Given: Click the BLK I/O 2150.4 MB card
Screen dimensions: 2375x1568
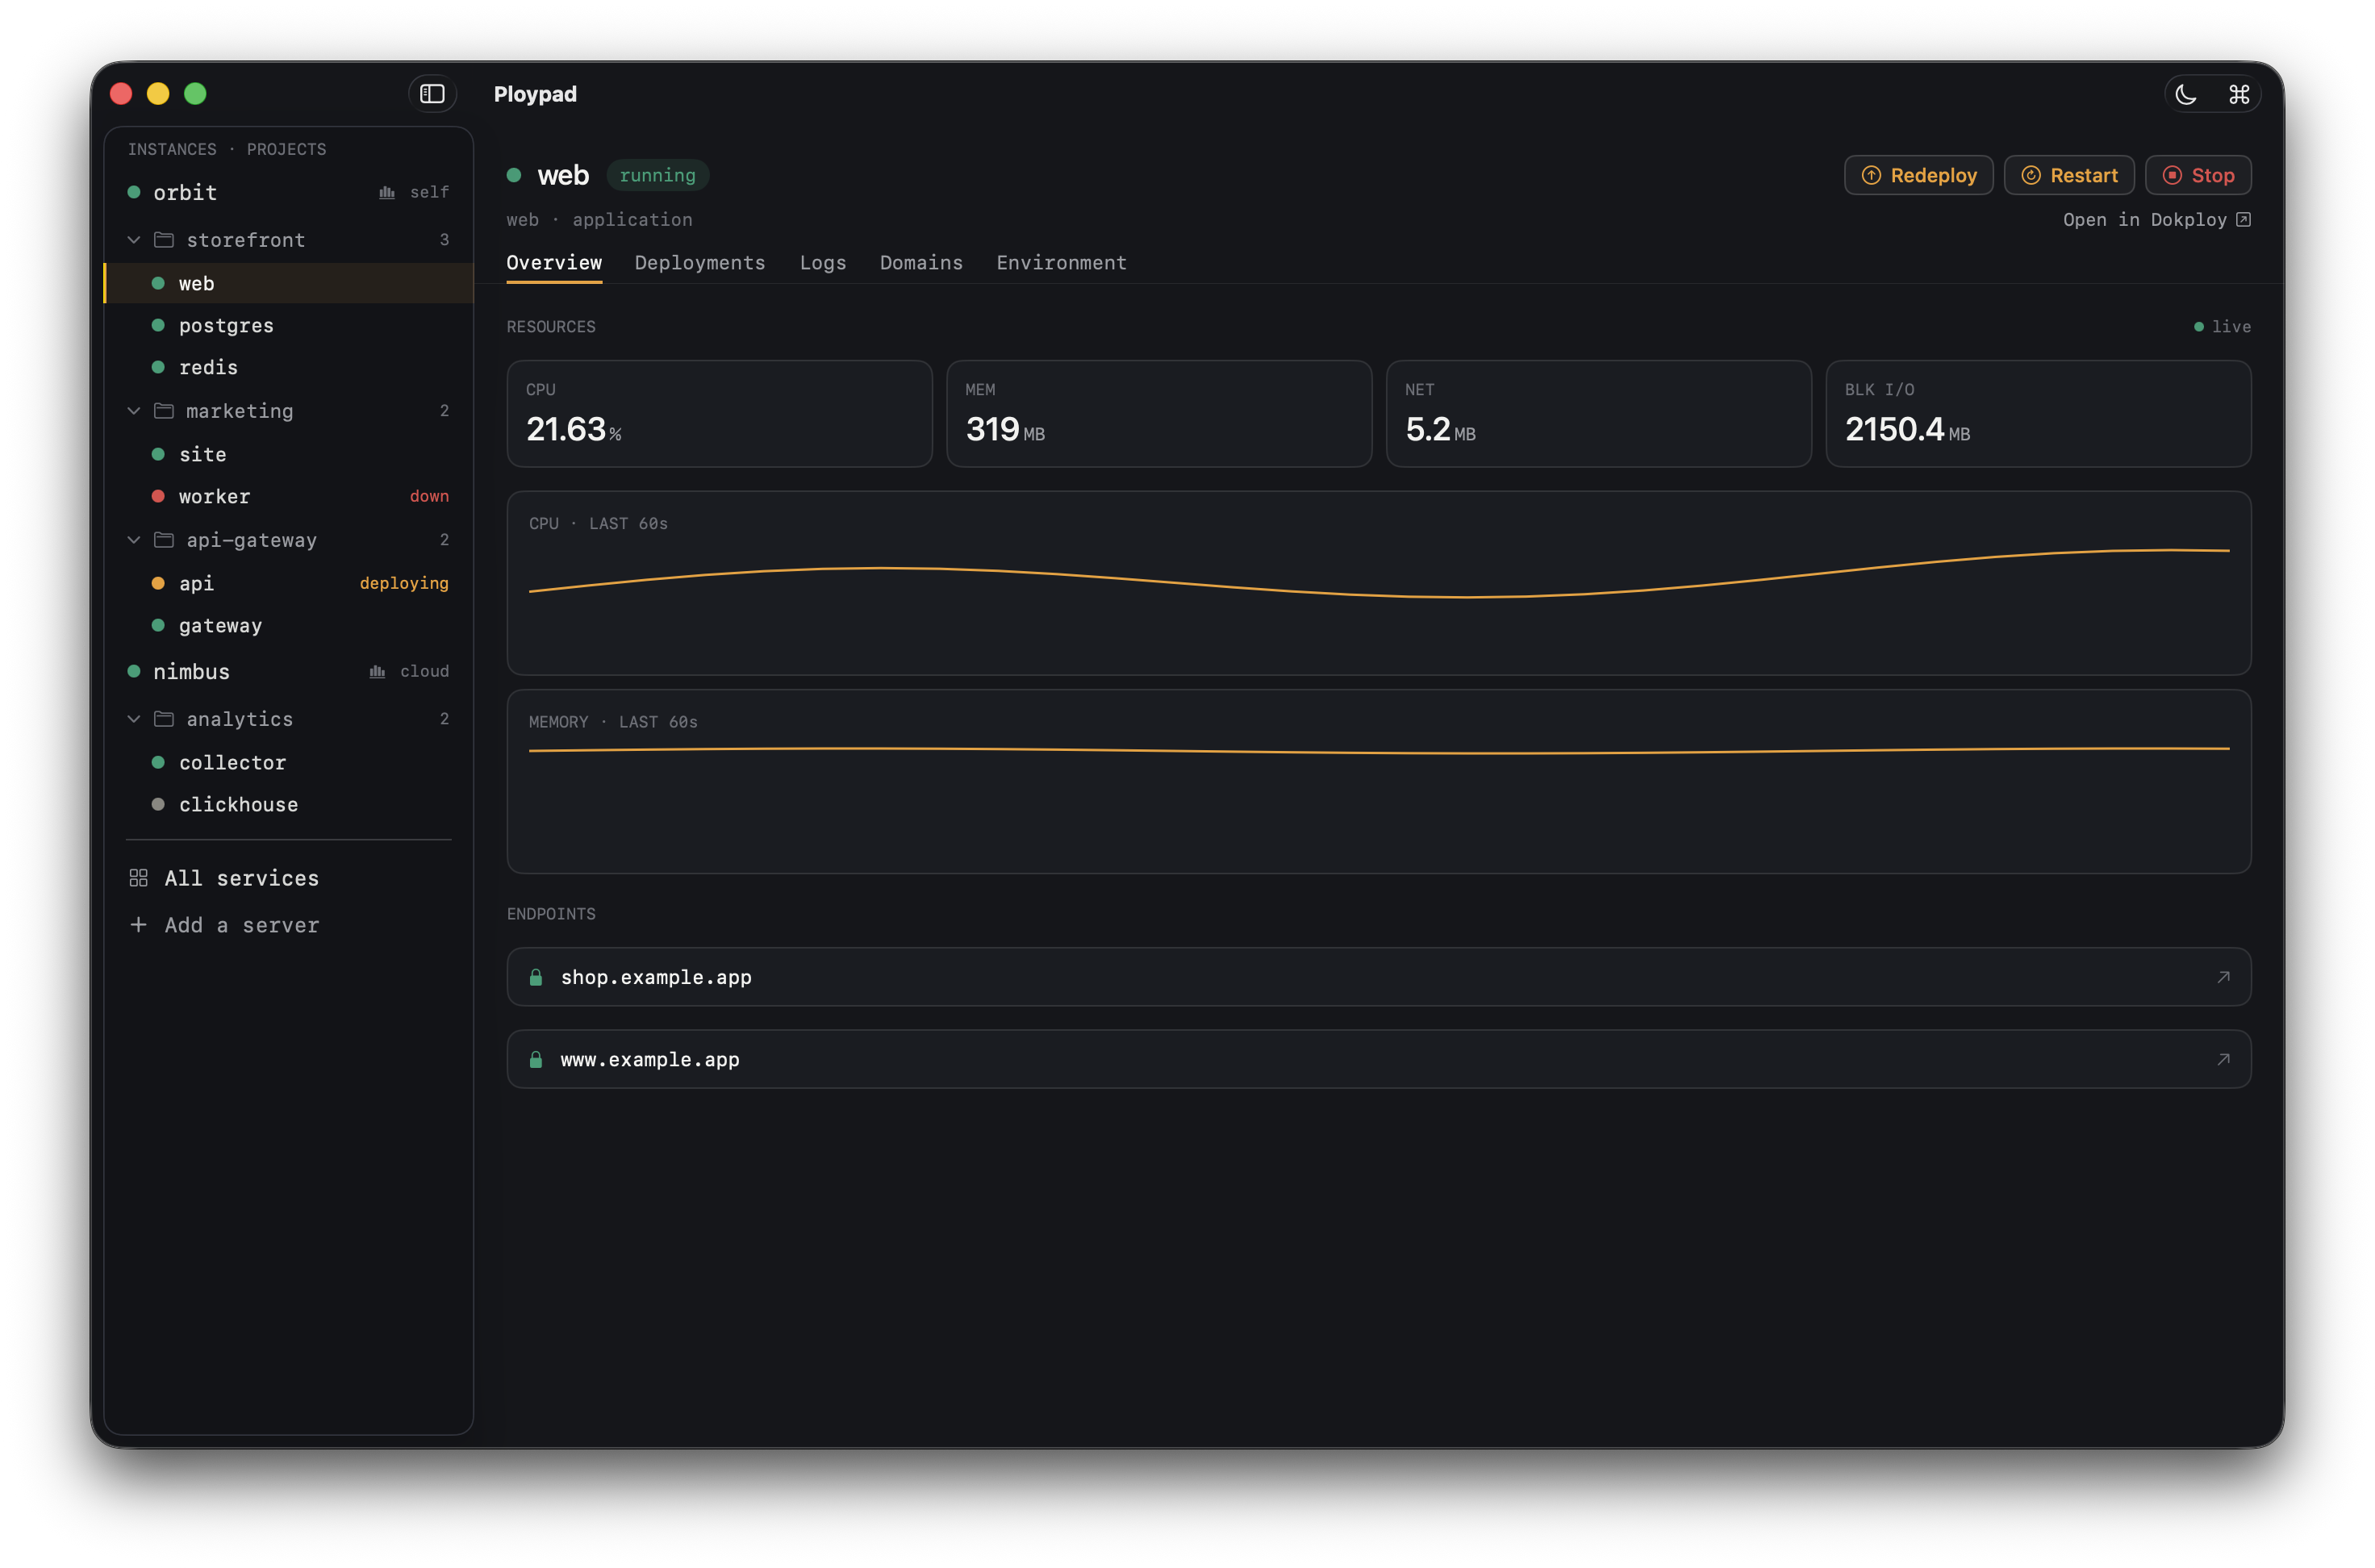Looking at the screenshot, I should 2038,414.
